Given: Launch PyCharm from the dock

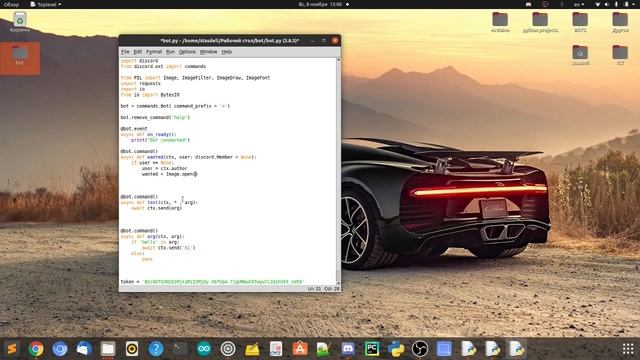Looking at the screenshot, I should pos(372,349).
